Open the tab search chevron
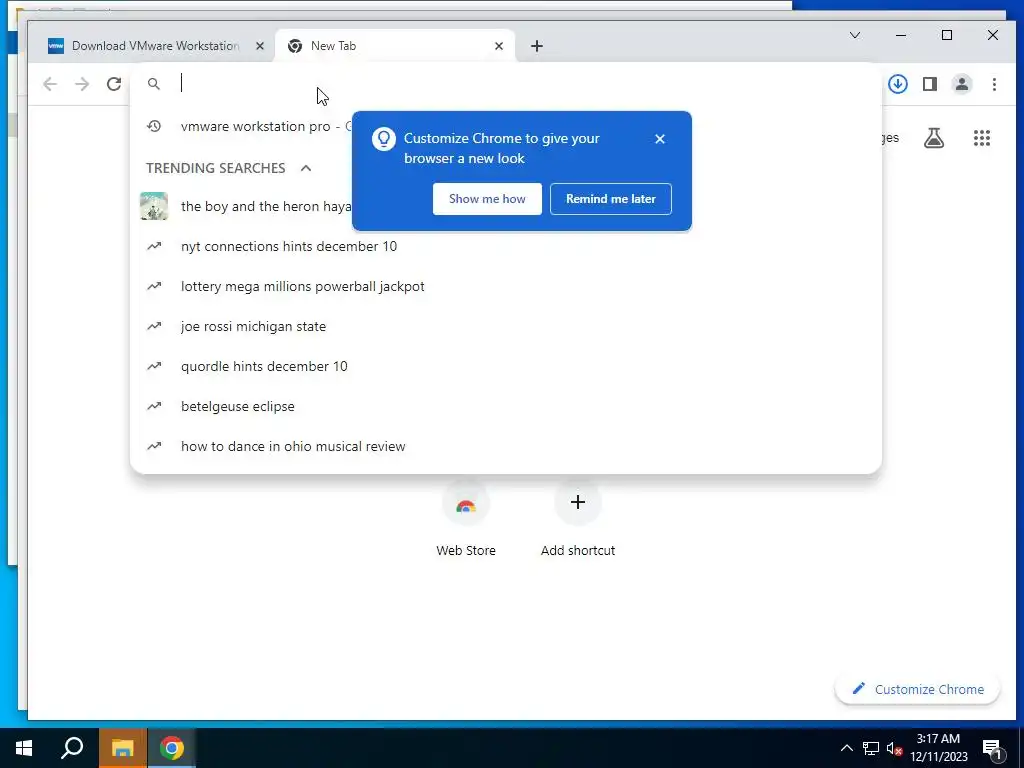The image size is (1024, 768). tap(855, 35)
